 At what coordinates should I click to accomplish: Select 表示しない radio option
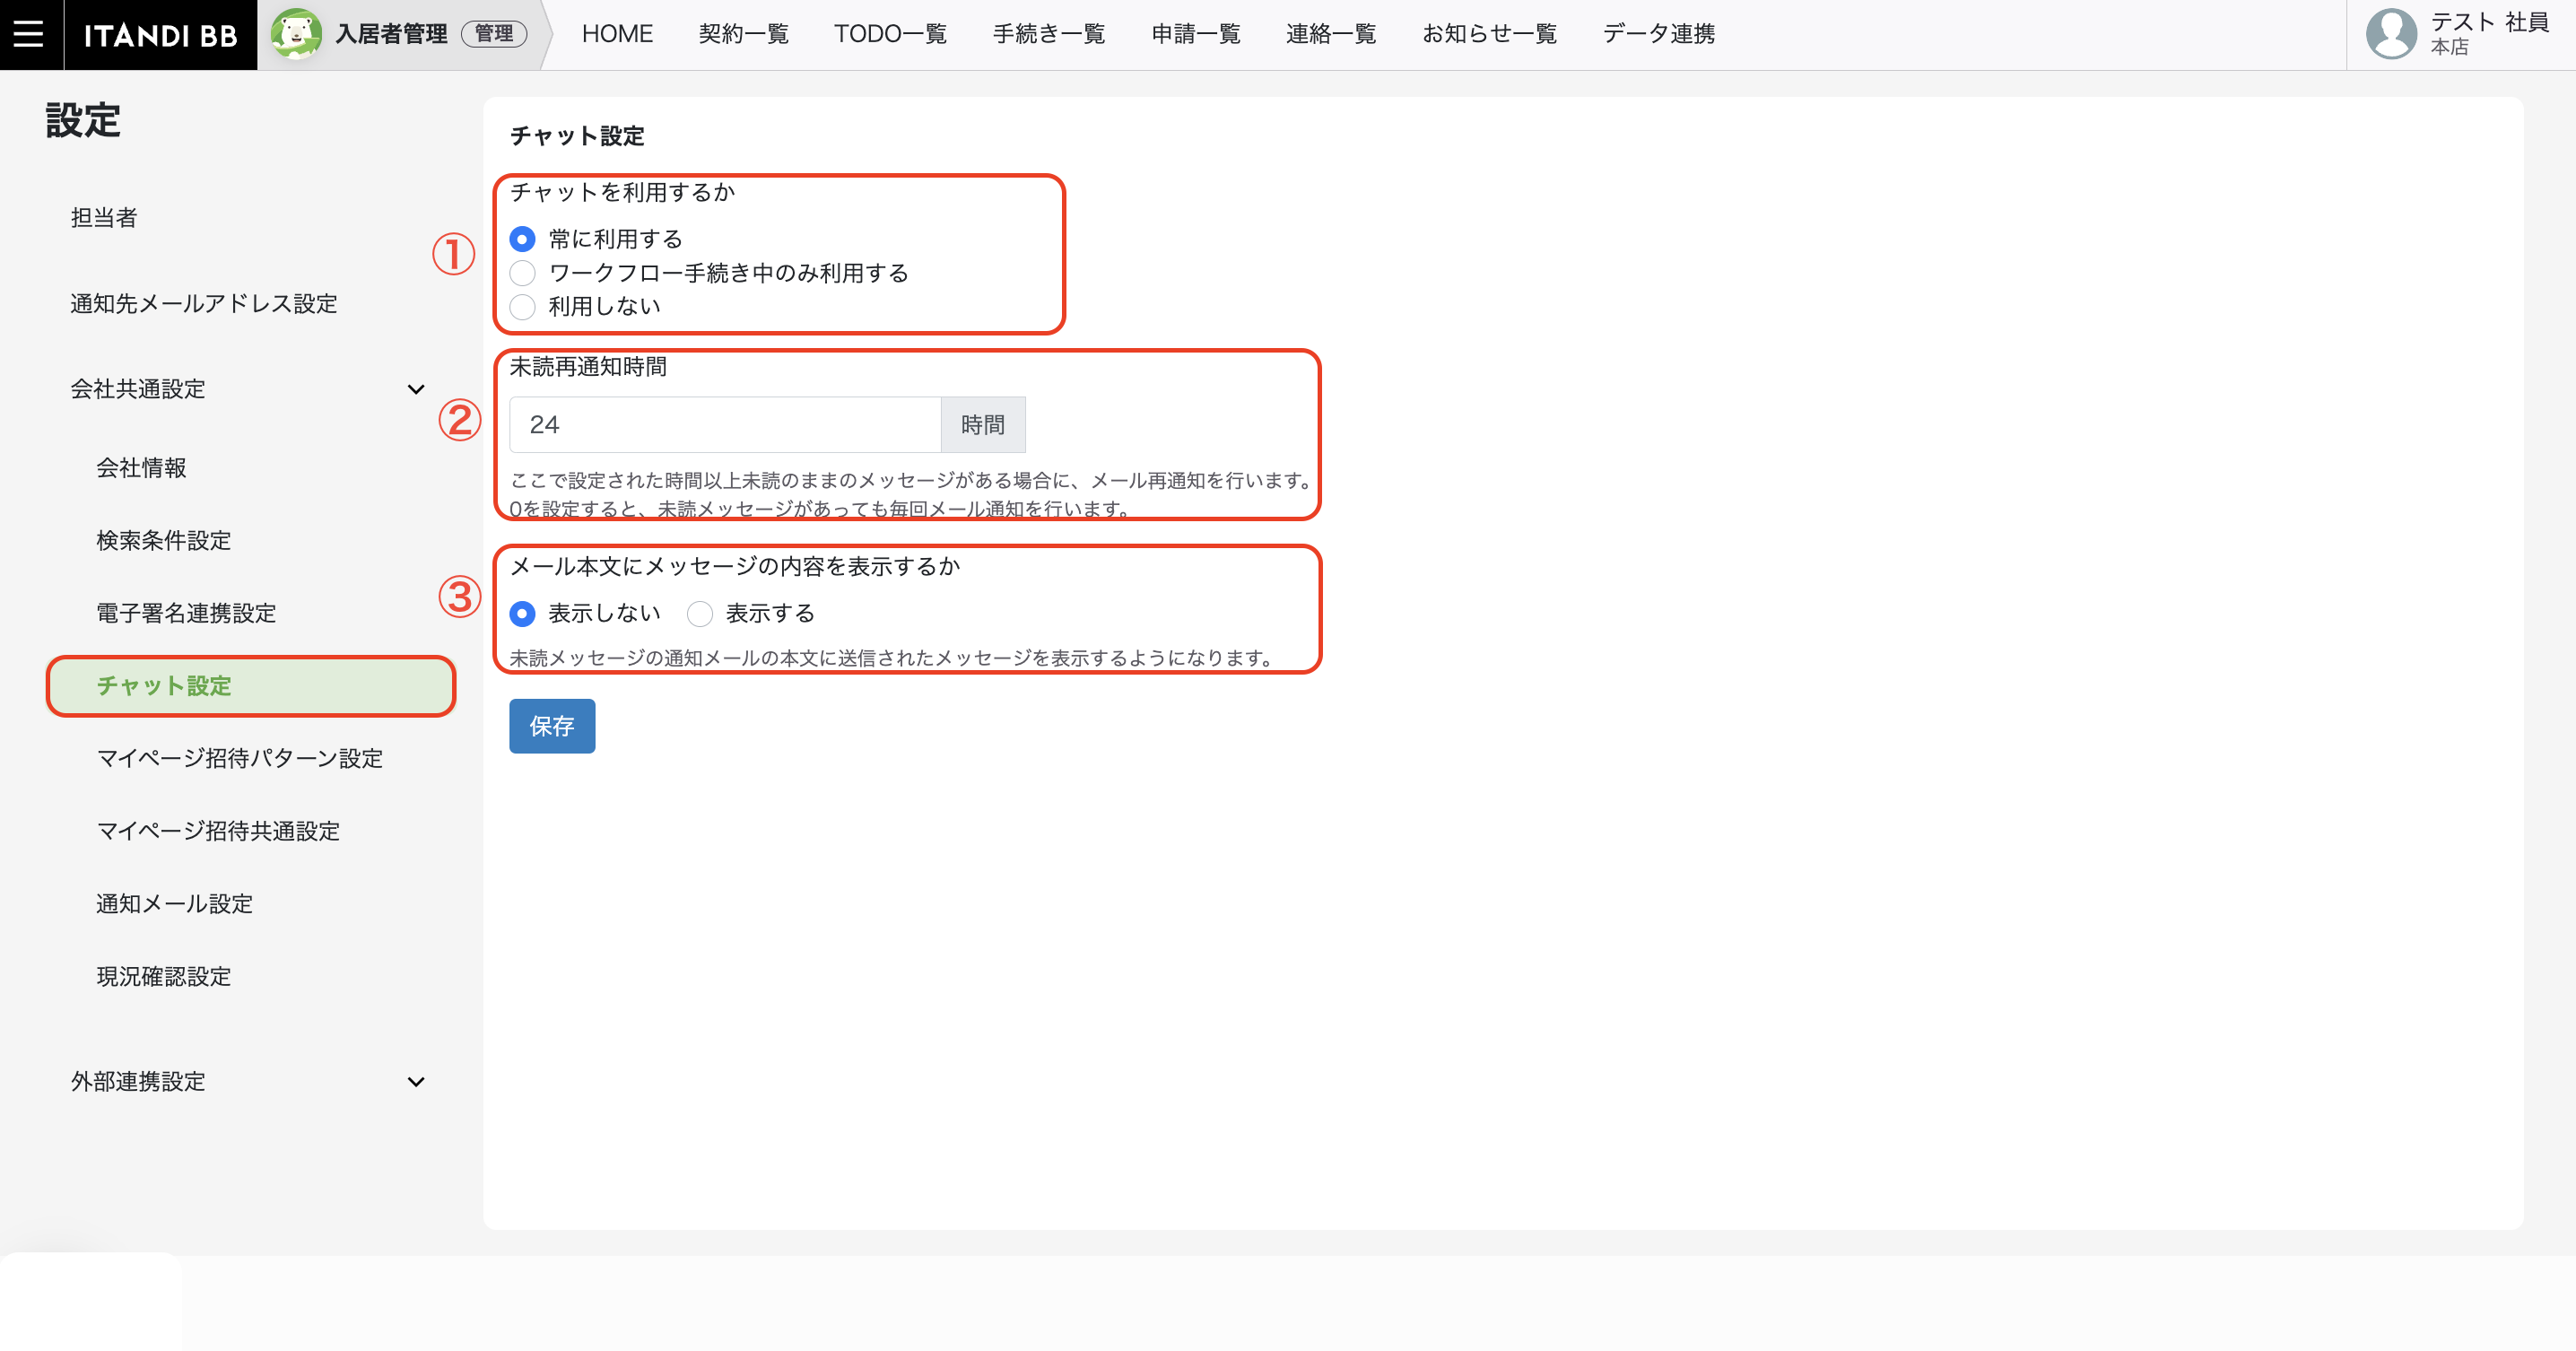[522, 613]
